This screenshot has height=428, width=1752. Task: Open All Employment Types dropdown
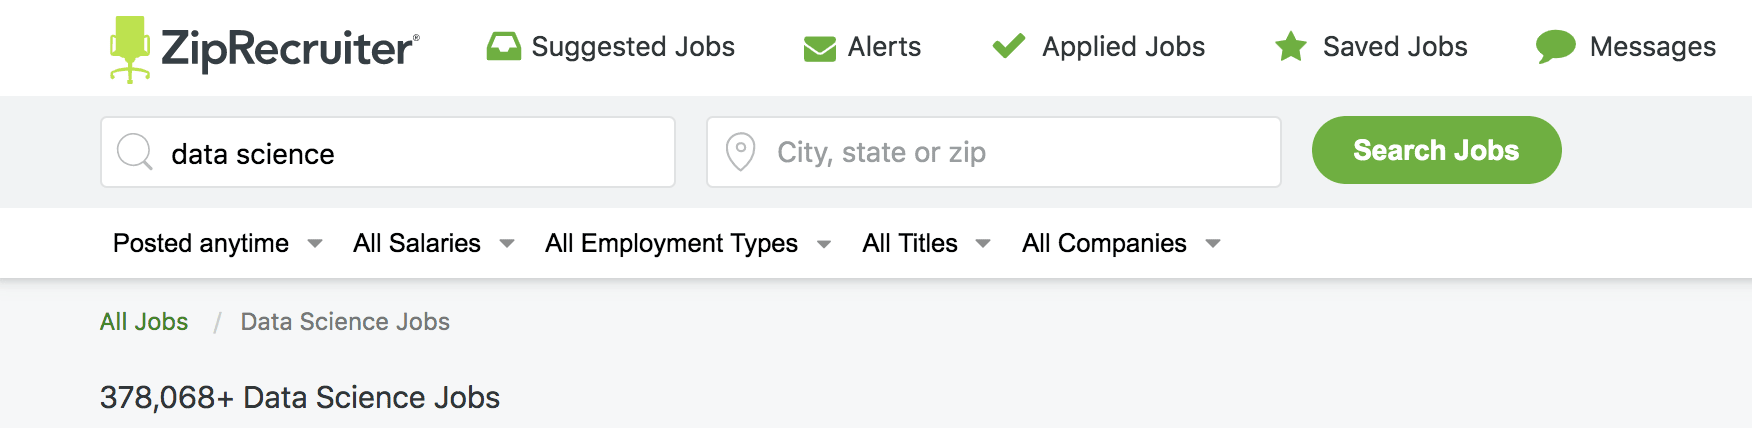tap(687, 243)
